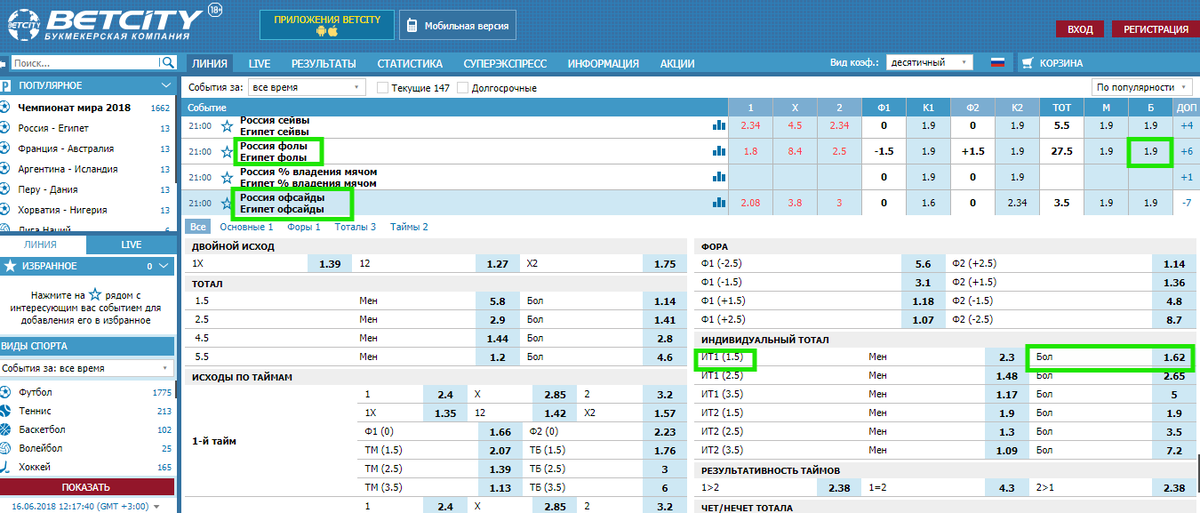Favorite the Россия фолы event star

point(227,152)
